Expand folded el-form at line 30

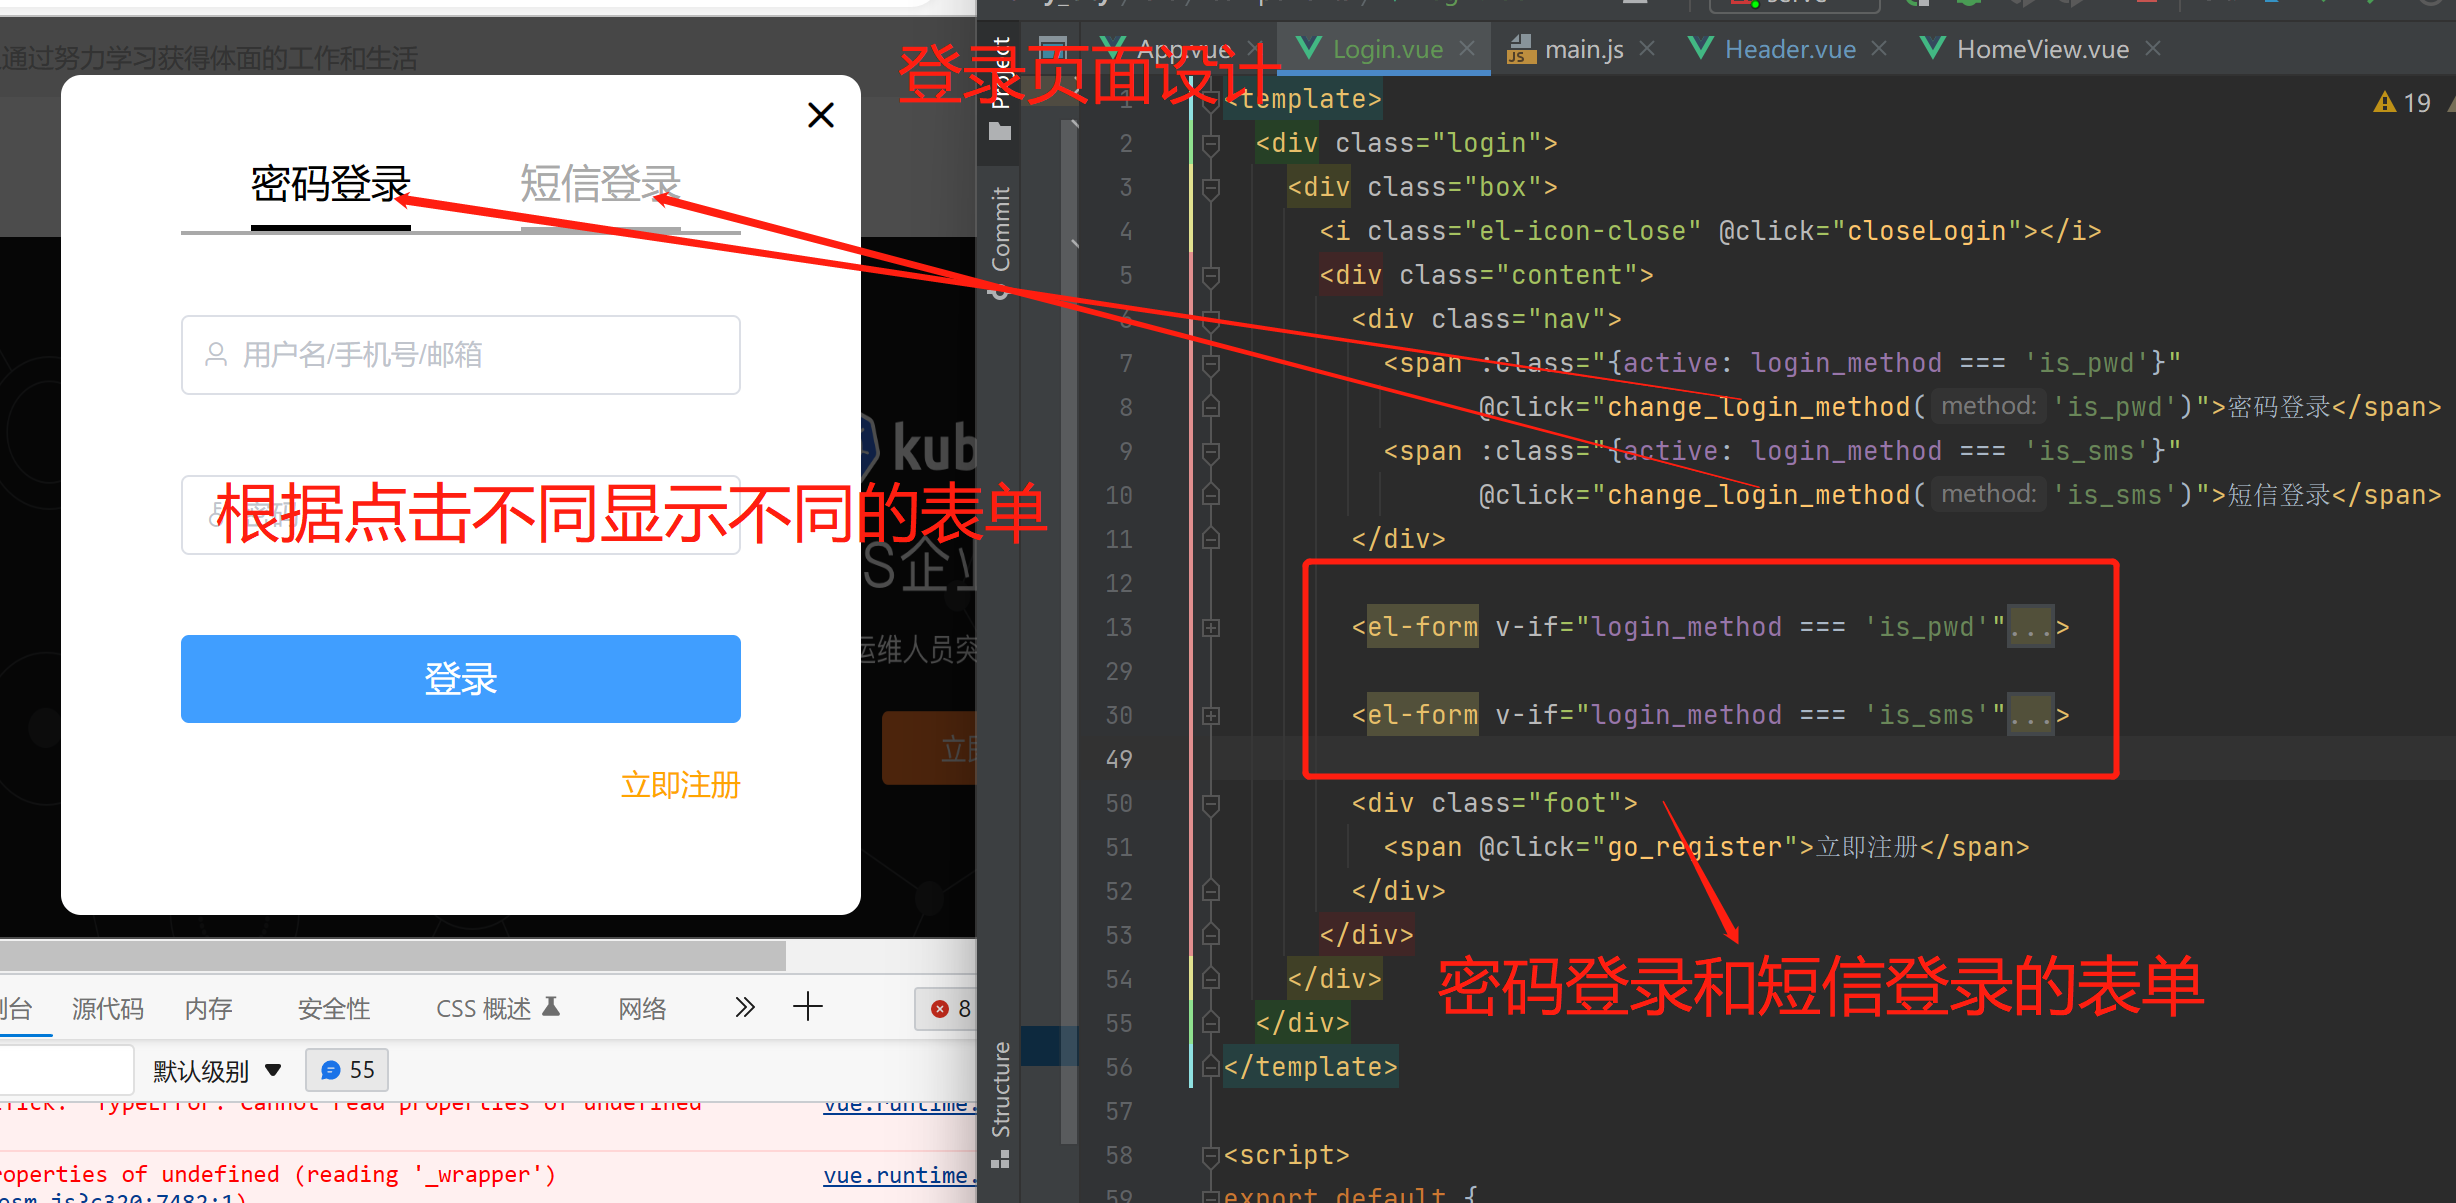tap(1211, 716)
